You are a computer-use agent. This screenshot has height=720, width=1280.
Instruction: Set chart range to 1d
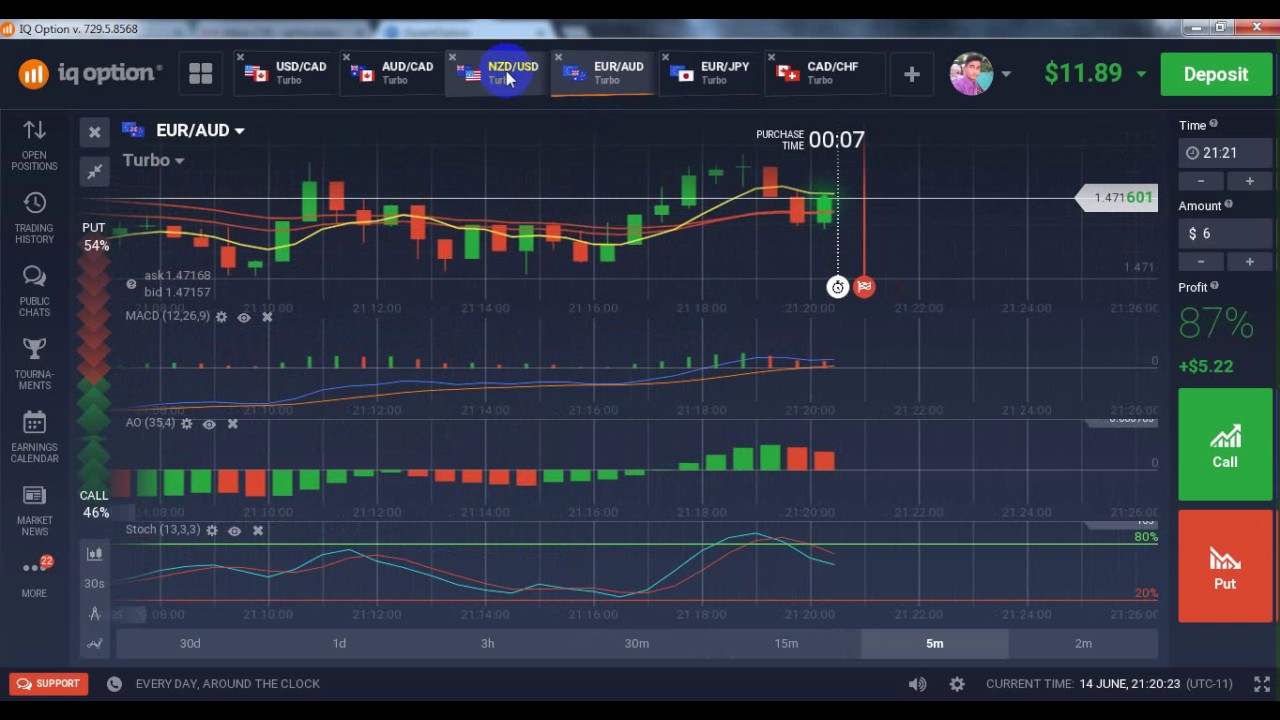339,644
